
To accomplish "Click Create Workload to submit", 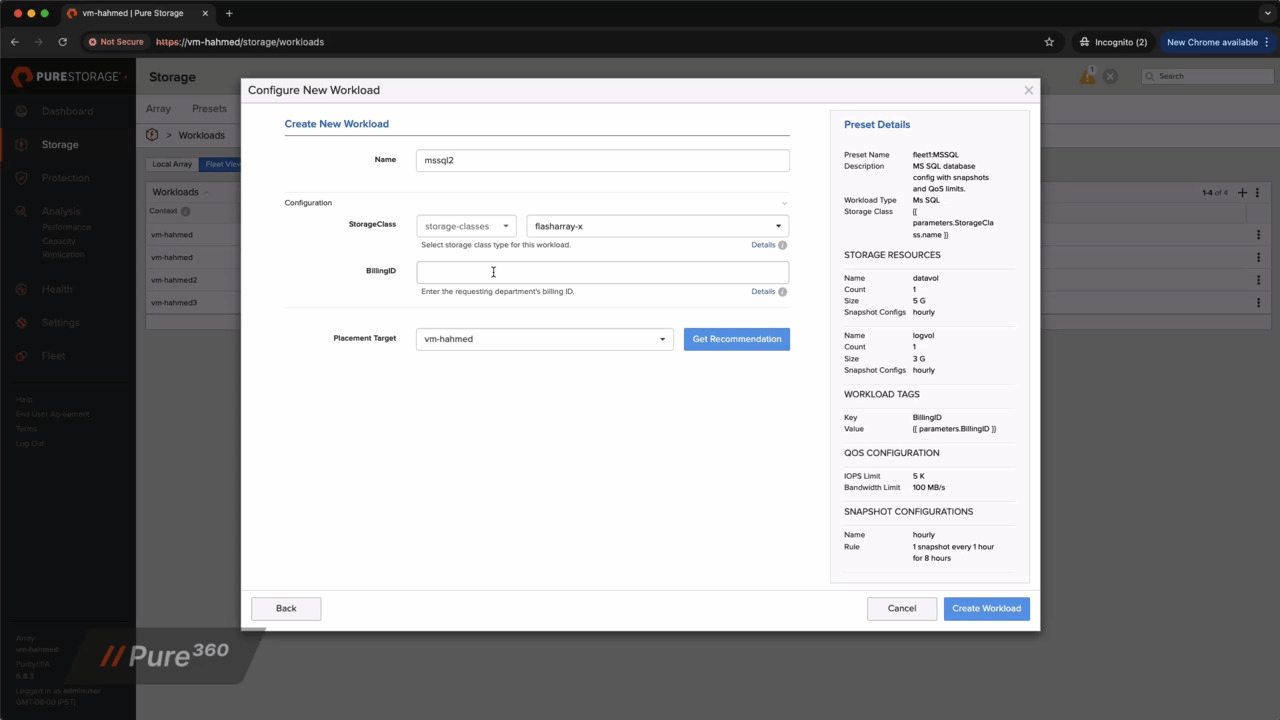I will [x=986, y=608].
